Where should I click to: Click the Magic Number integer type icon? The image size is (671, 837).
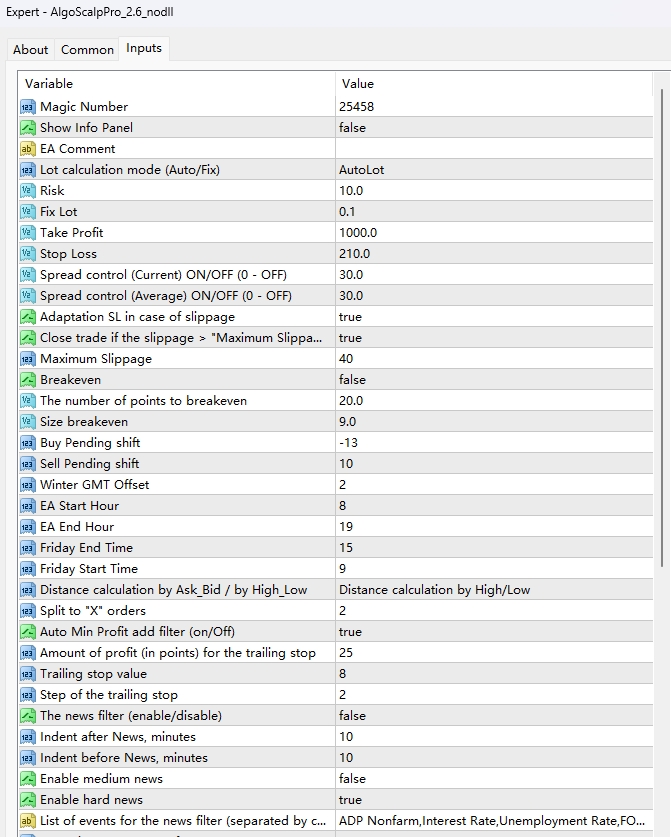pos(28,107)
